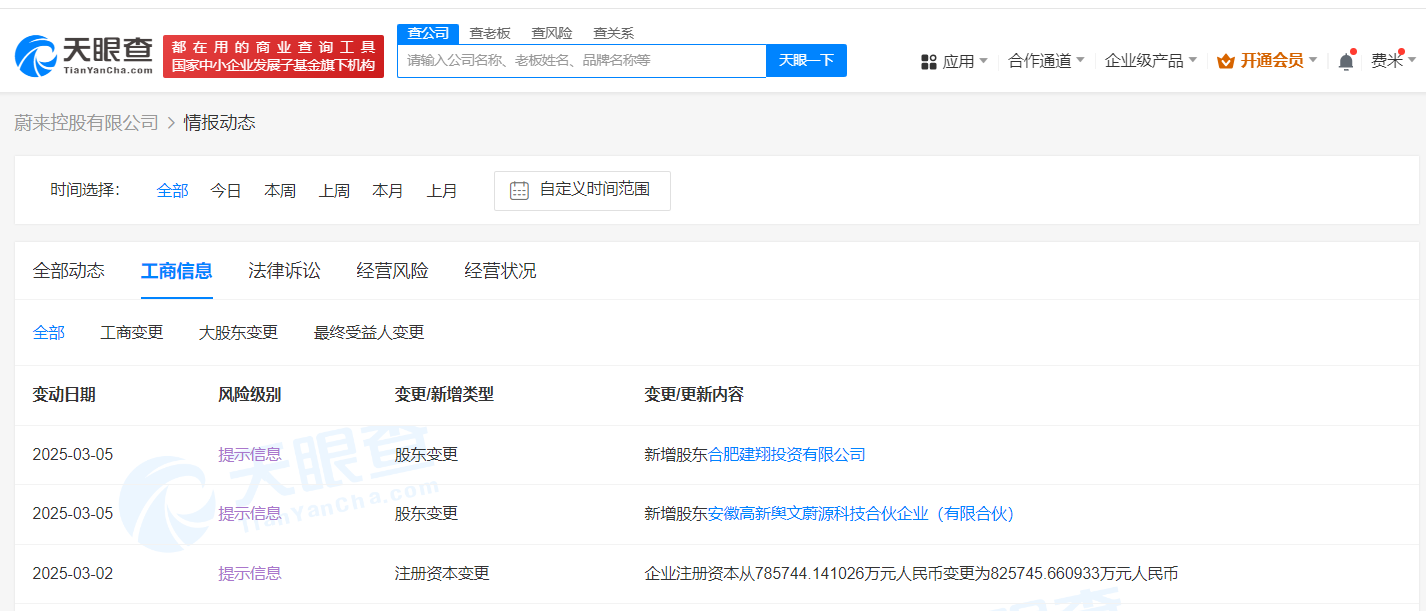This screenshot has height=611, width=1426.
Task: Click 提示信息 in the 合肥建翔 row
Action: pos(250,455)
